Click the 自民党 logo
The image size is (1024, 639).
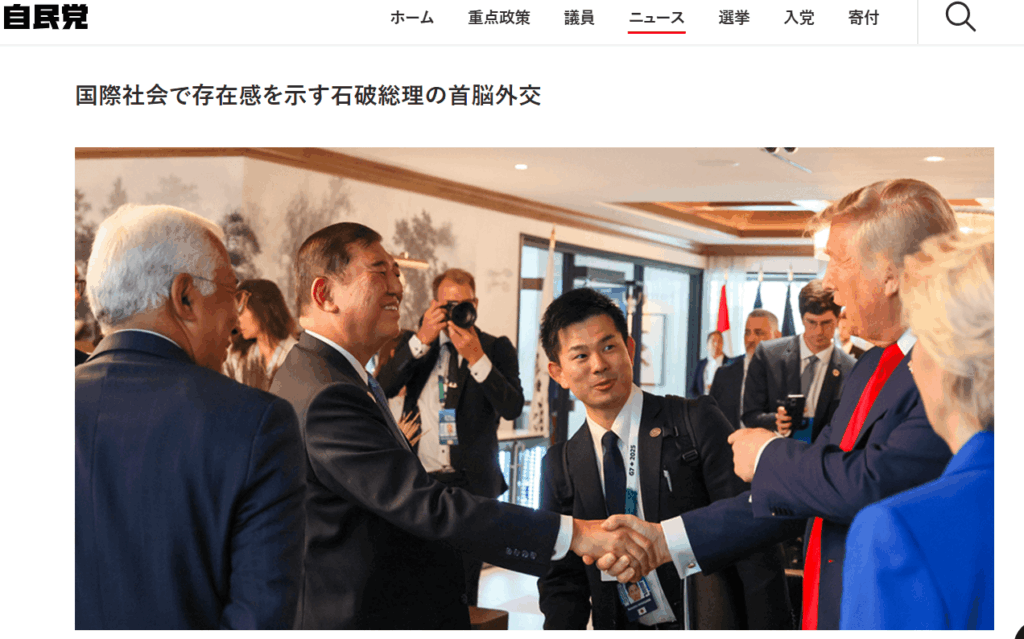(x=46, y=16)
